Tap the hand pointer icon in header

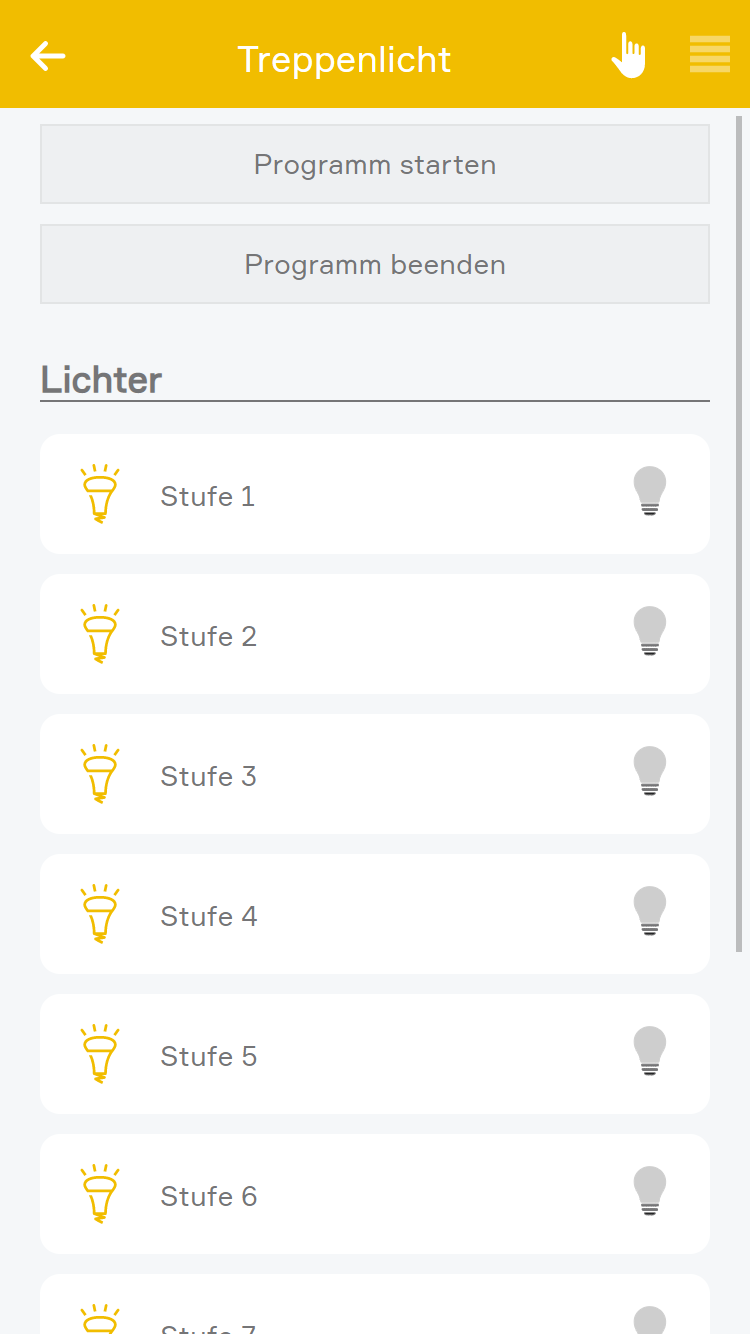[629, 55]
